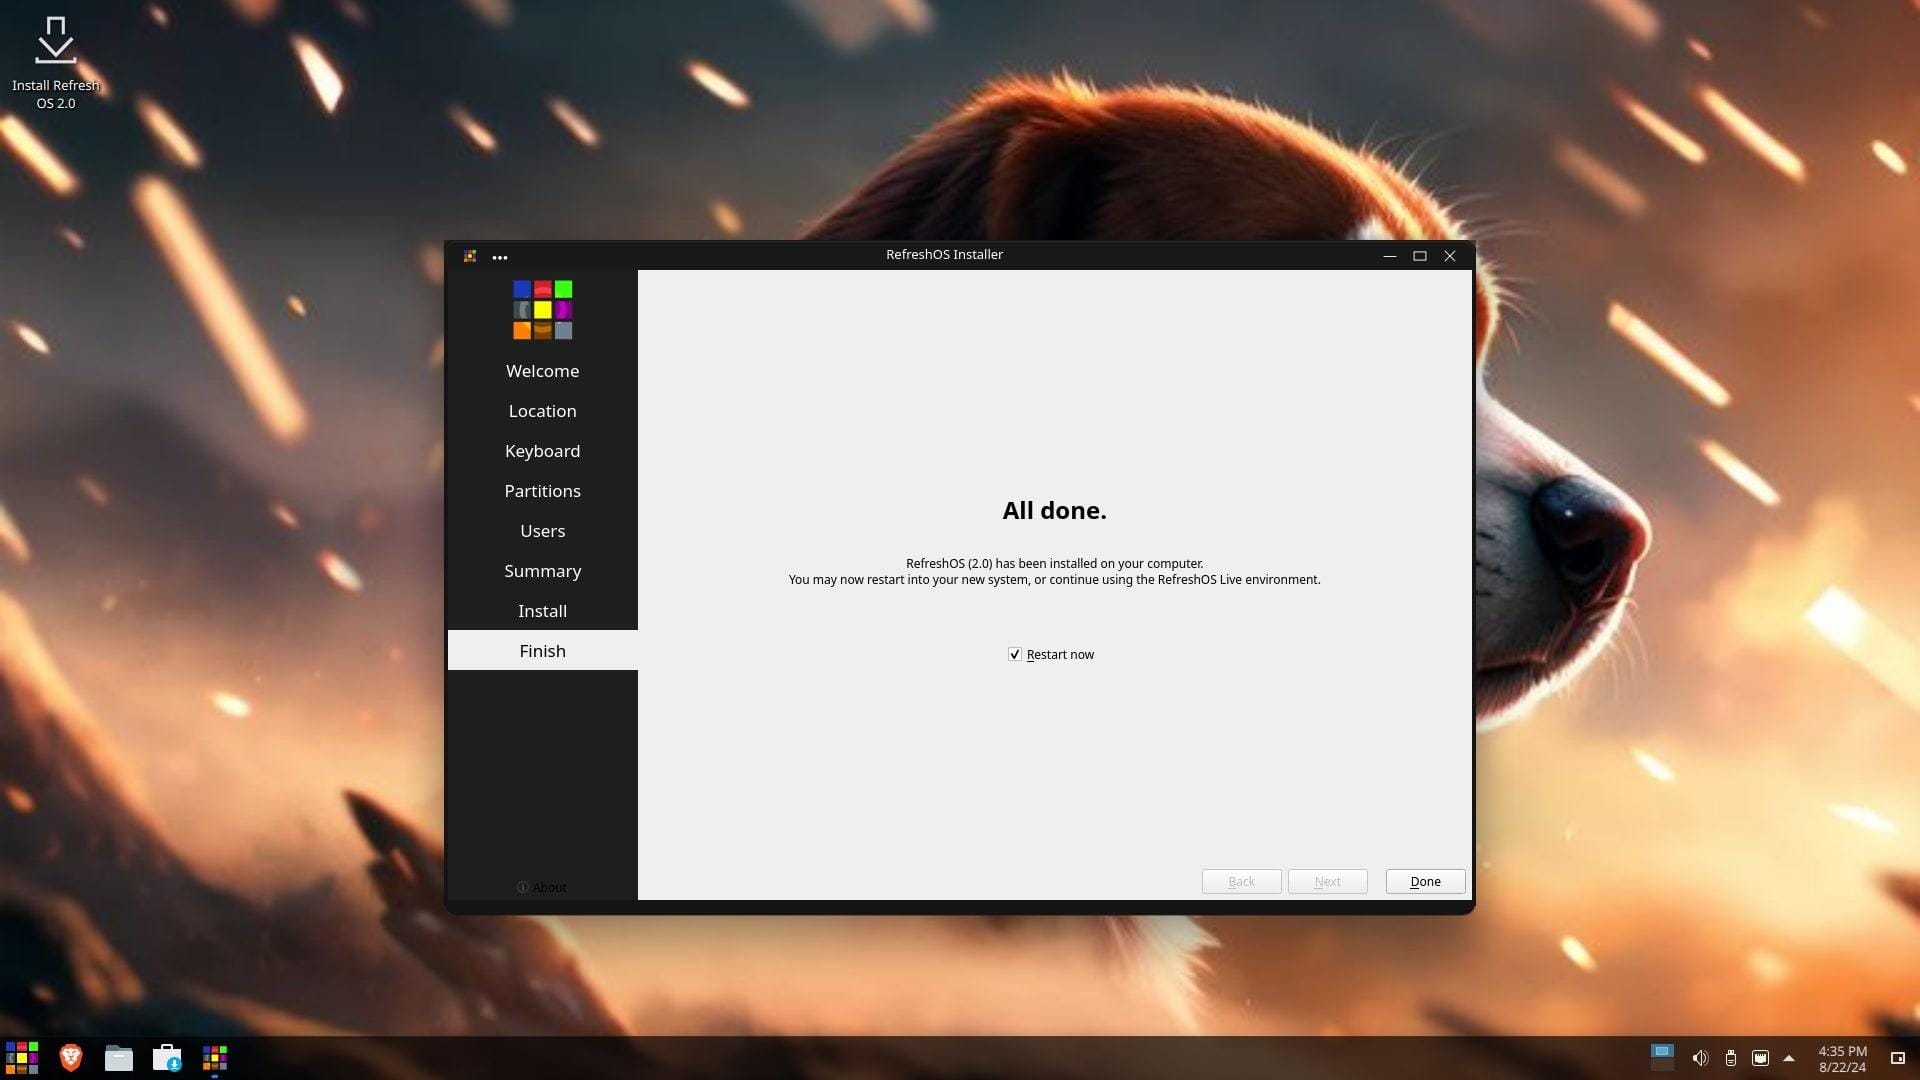
Task: Open the RefreshOS application launcher menu
Action: pos(22,1057)
